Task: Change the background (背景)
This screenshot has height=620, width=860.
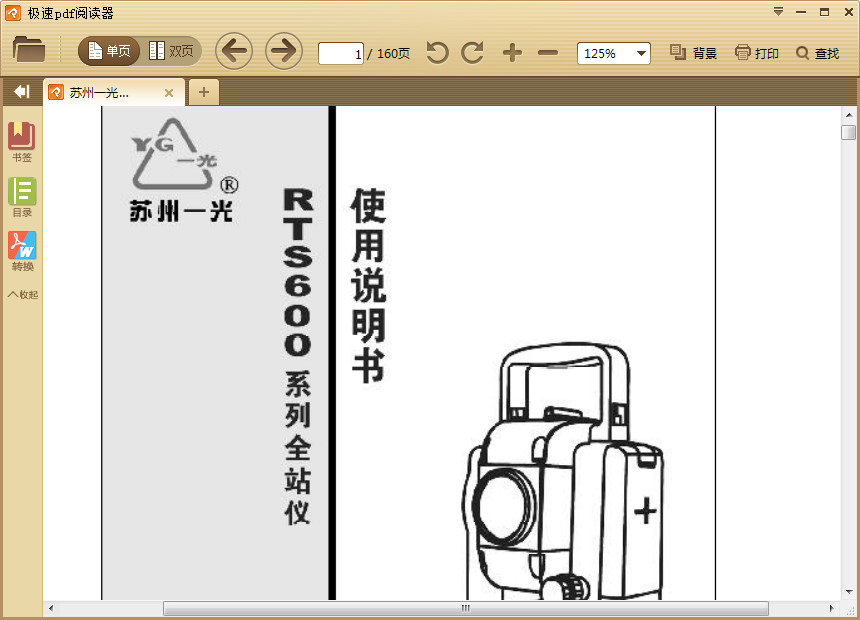Action: point(693,53)
